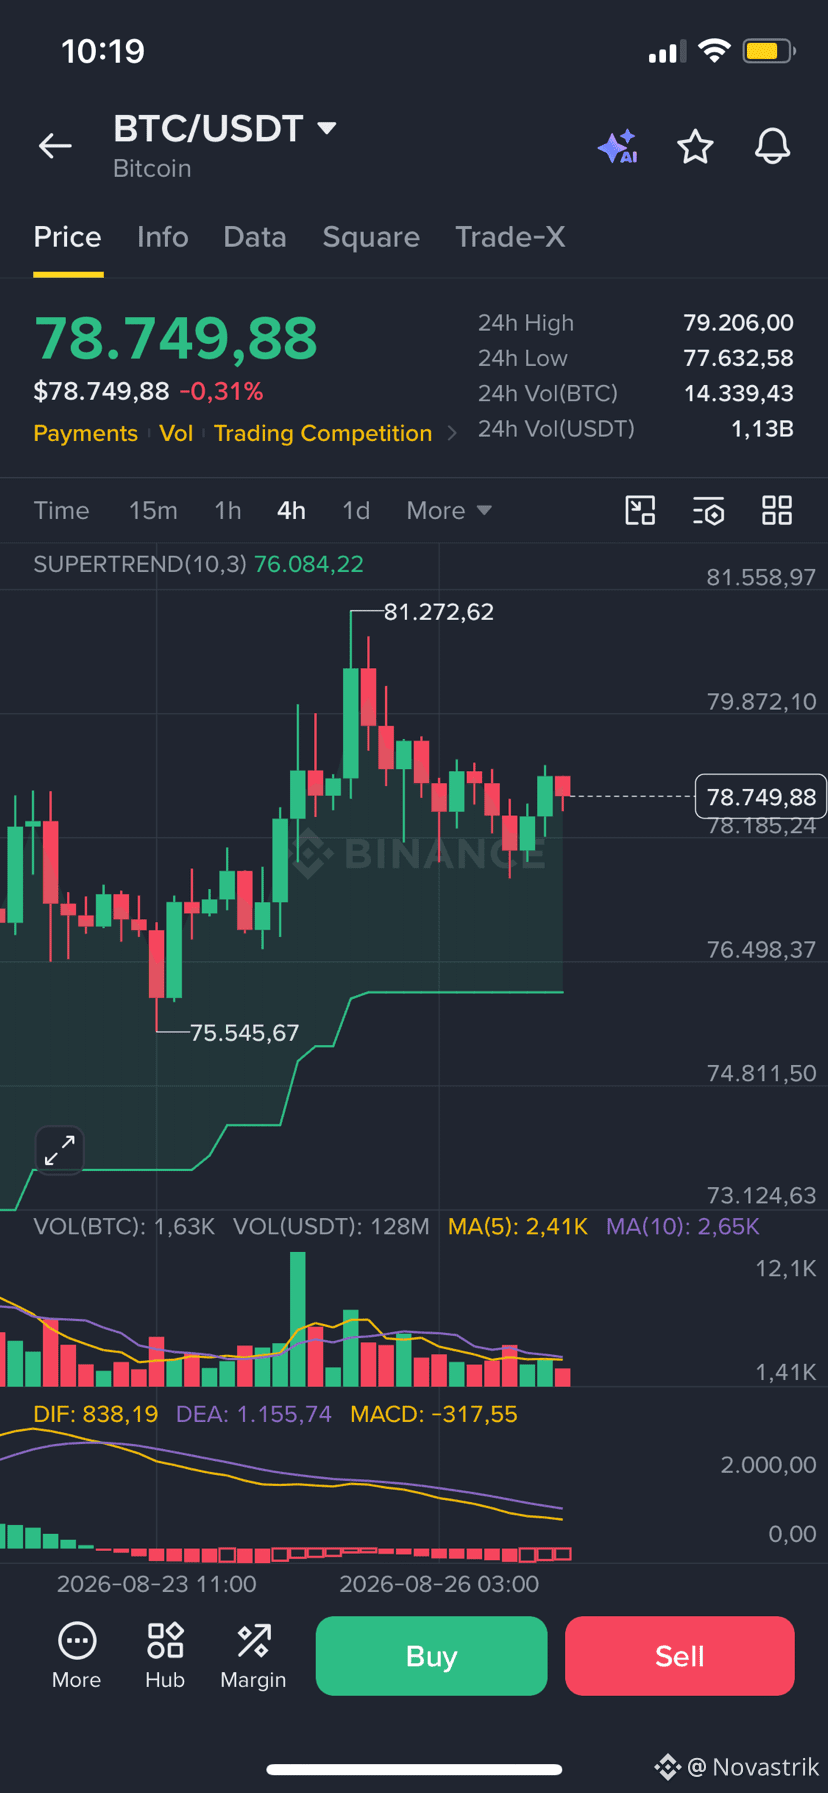Open the Payments link
Image resolution: width=828 pixels, height=1793 pixels.
click(86, 433)
